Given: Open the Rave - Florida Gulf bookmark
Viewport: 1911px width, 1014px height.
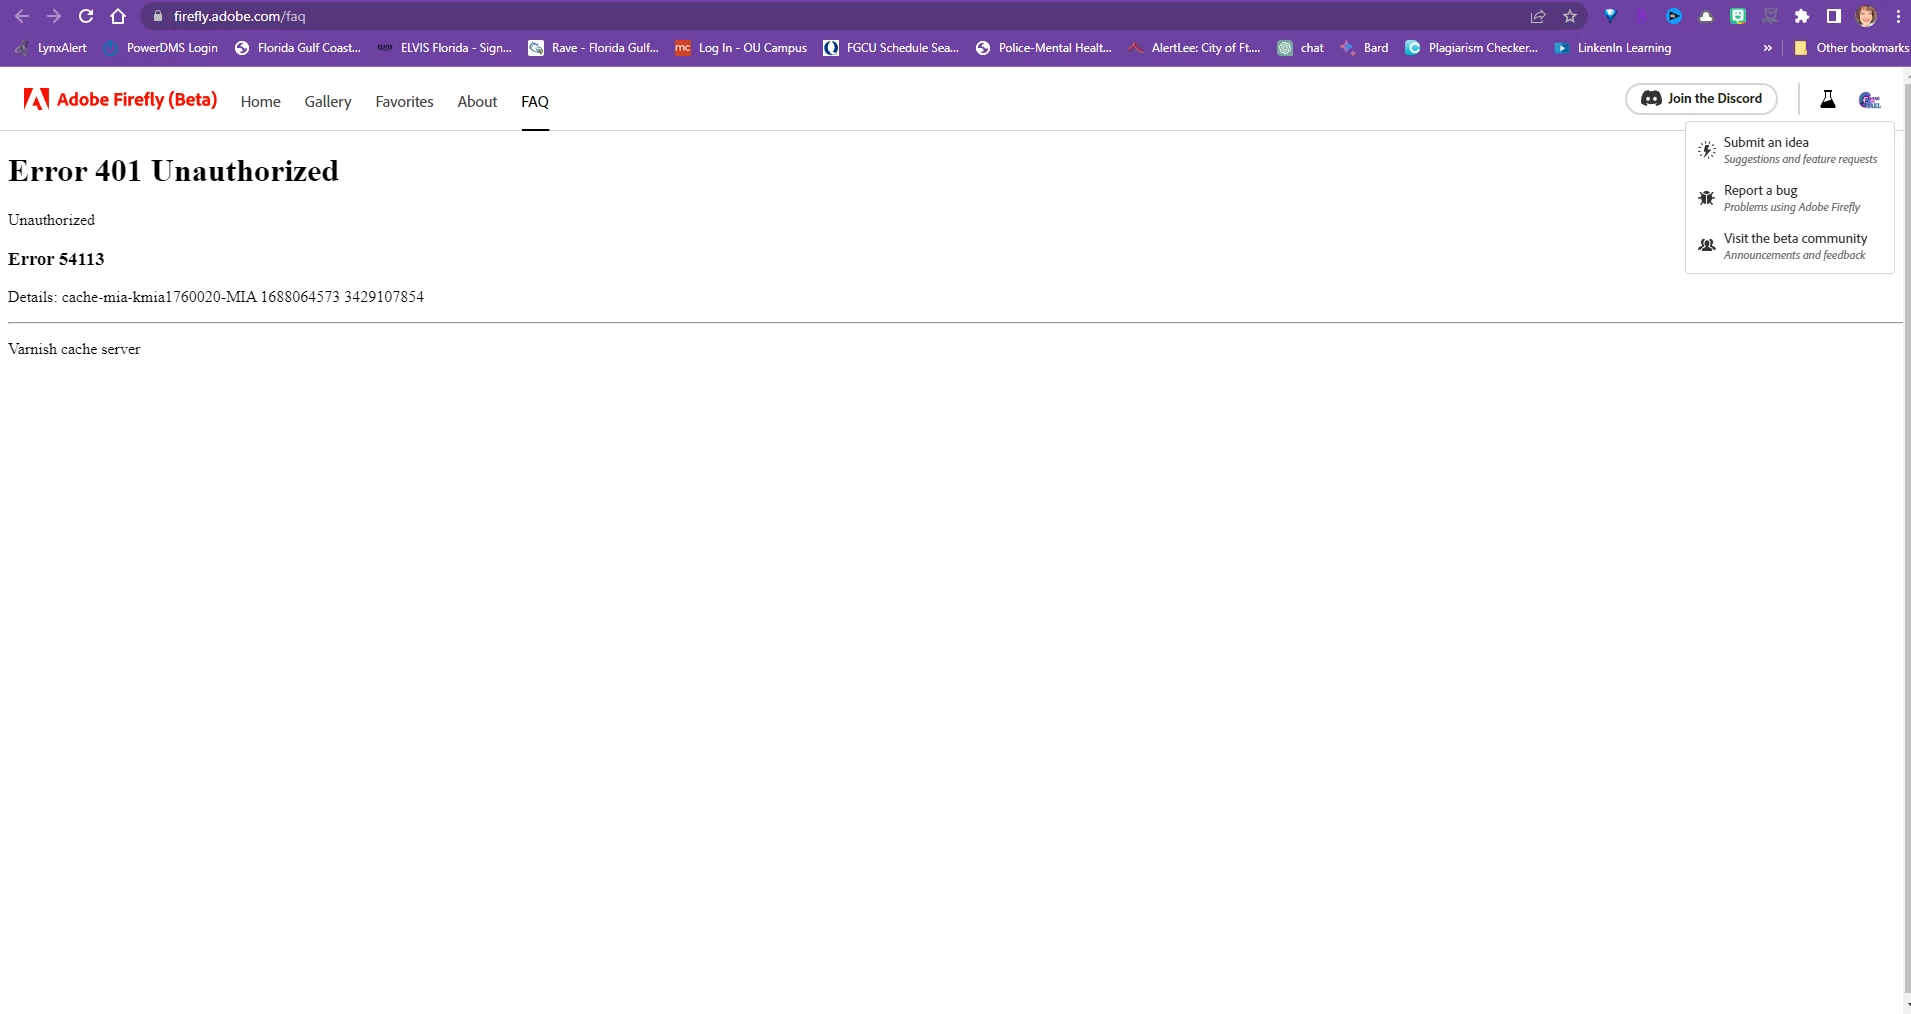Looking at the screenshot, I should (x=594, y=48).
